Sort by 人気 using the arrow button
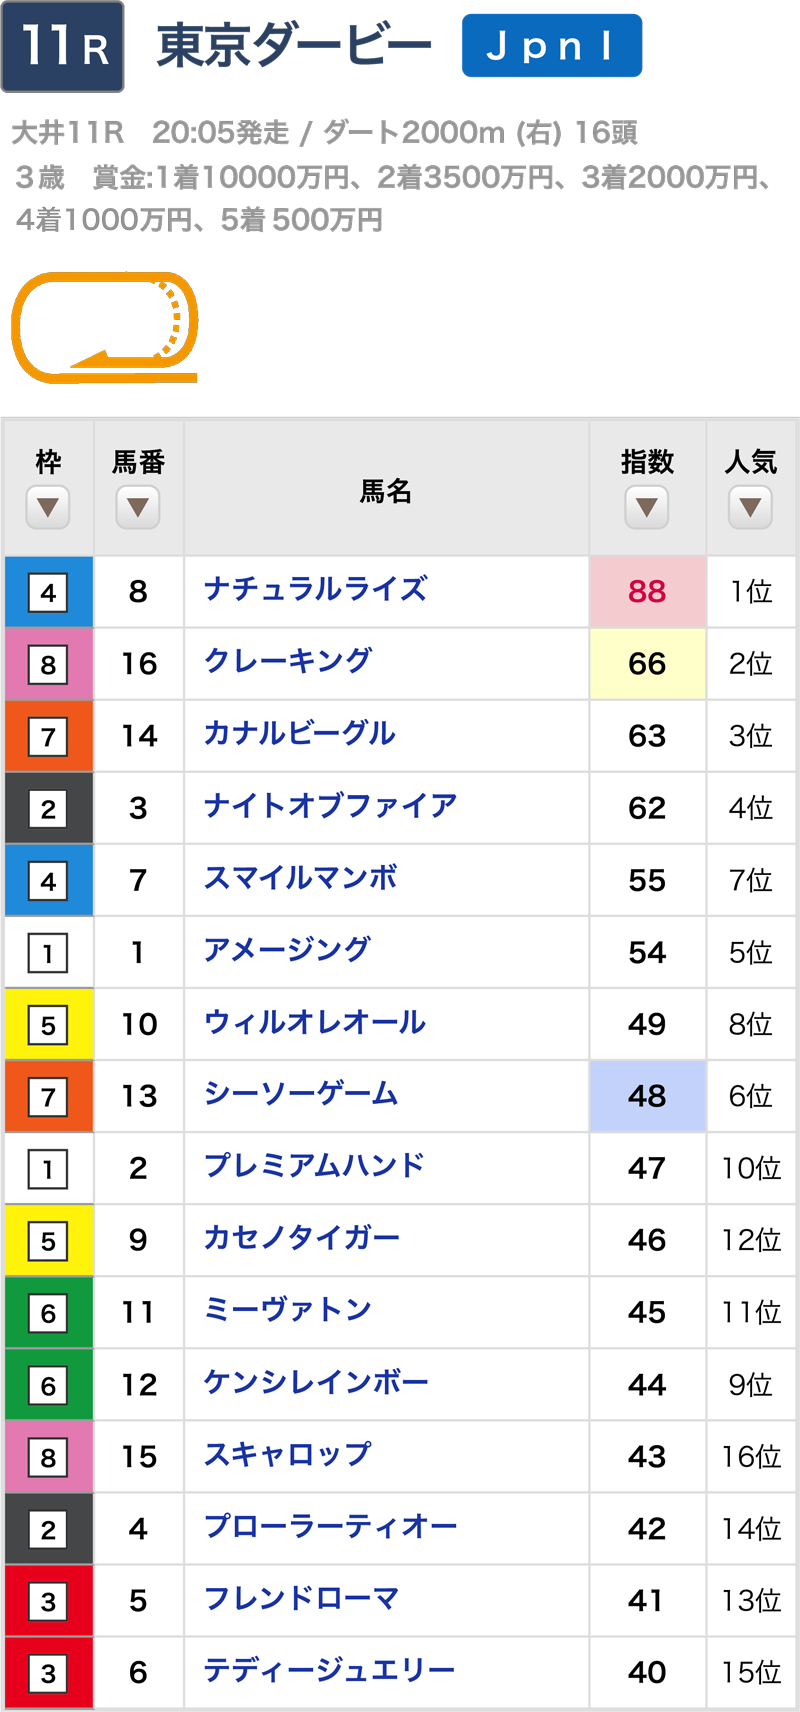The width and height of the screenshot is (800, 1712). pyautogui.click(x=751, y=507)
